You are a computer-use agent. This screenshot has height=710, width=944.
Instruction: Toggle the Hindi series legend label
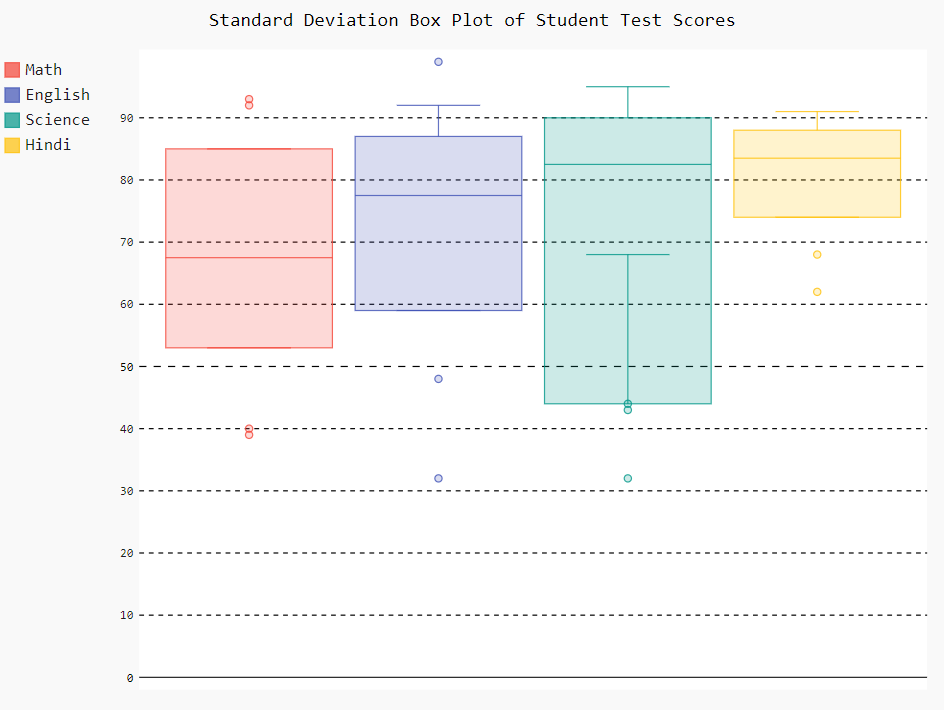pos(48,145)
